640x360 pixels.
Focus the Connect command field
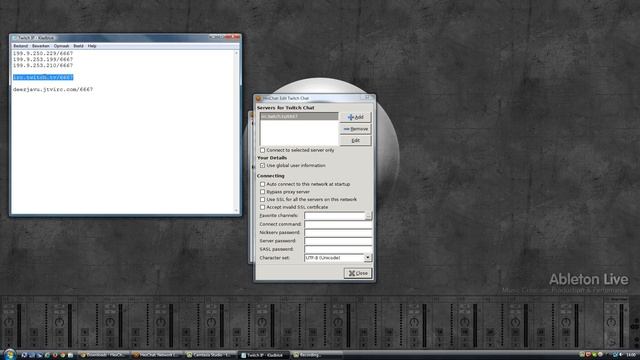coord(338,224)
